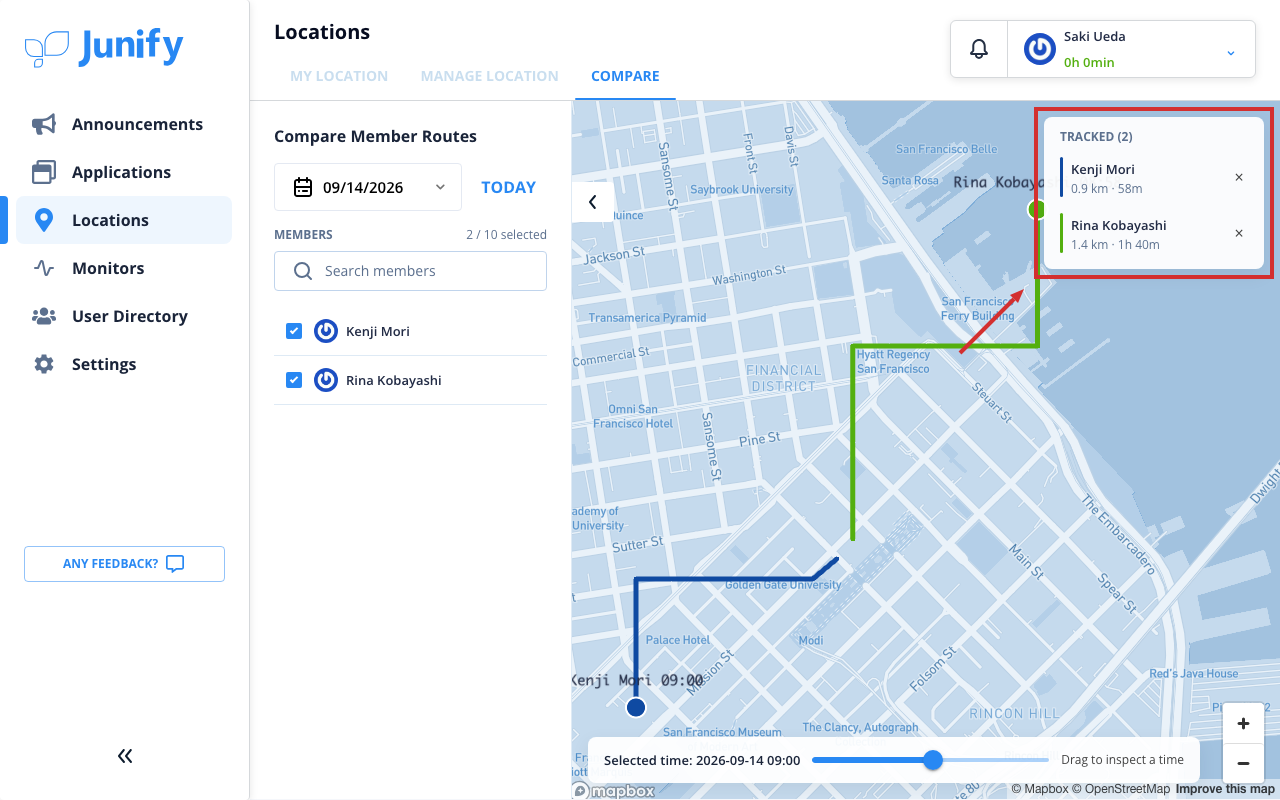Screen dimensions: 1280x800
Task: Zoom out on the map
Action: [x=1243, y=763]
